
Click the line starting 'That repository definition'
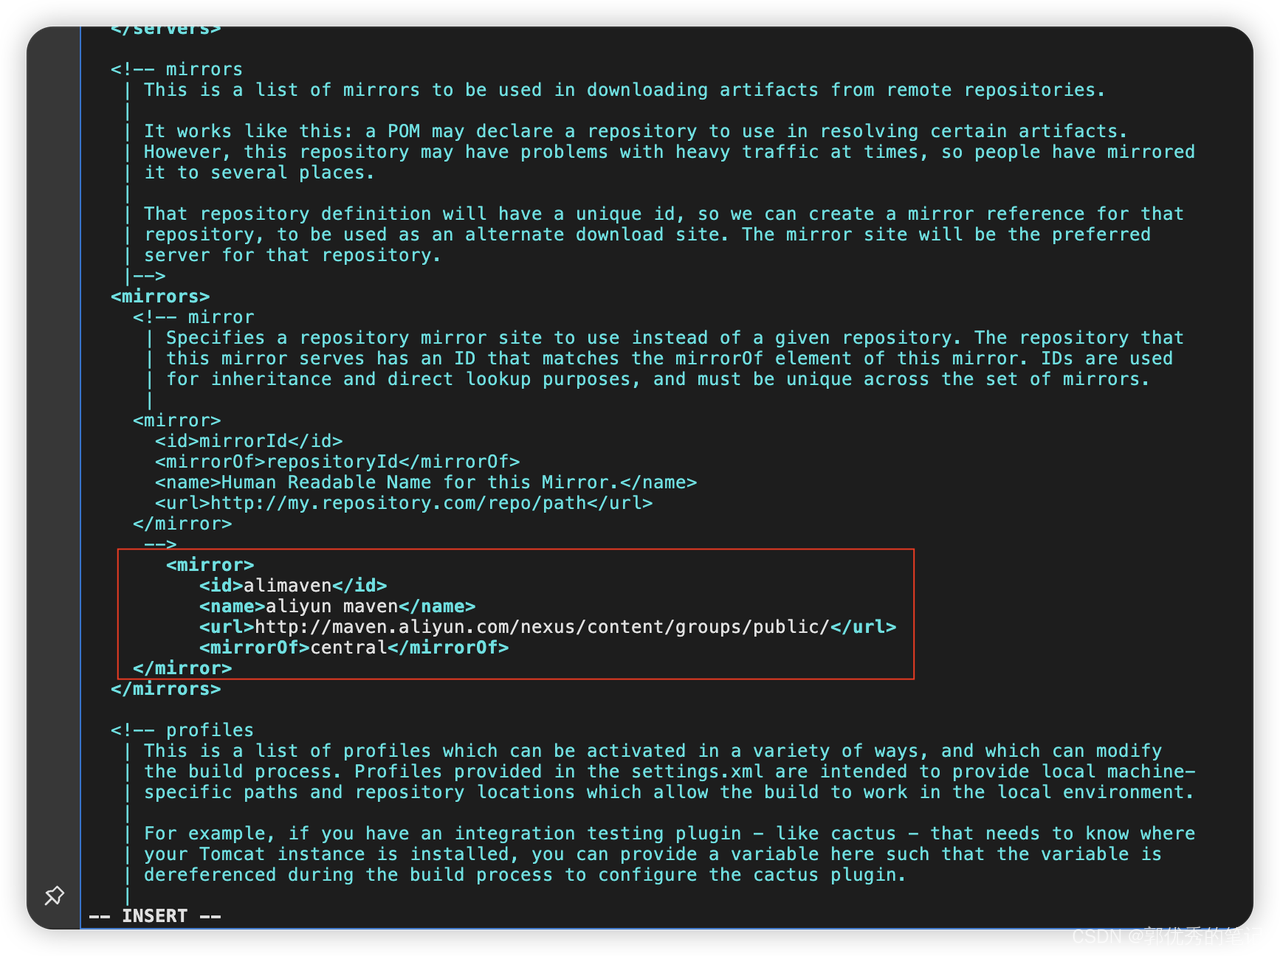pyautogui.click(x=664, y=214)
